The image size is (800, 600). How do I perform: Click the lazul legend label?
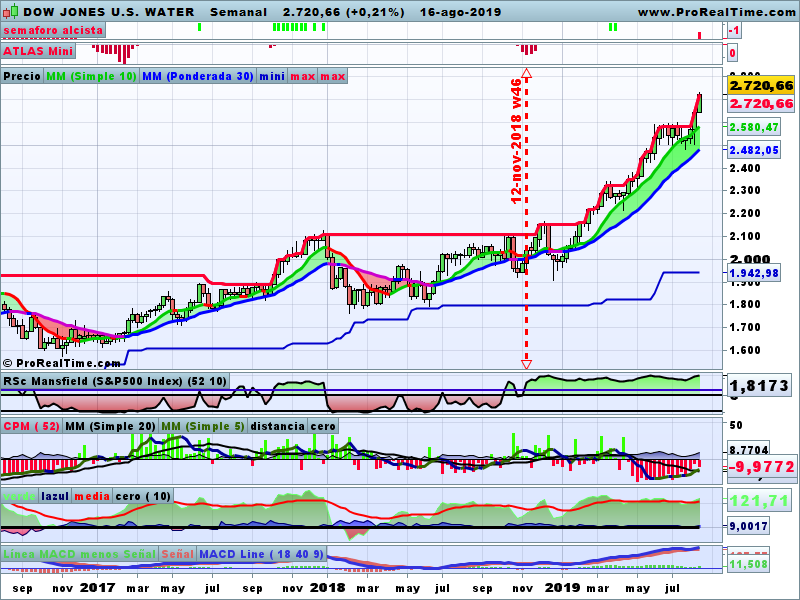click(x=55, y=496)
